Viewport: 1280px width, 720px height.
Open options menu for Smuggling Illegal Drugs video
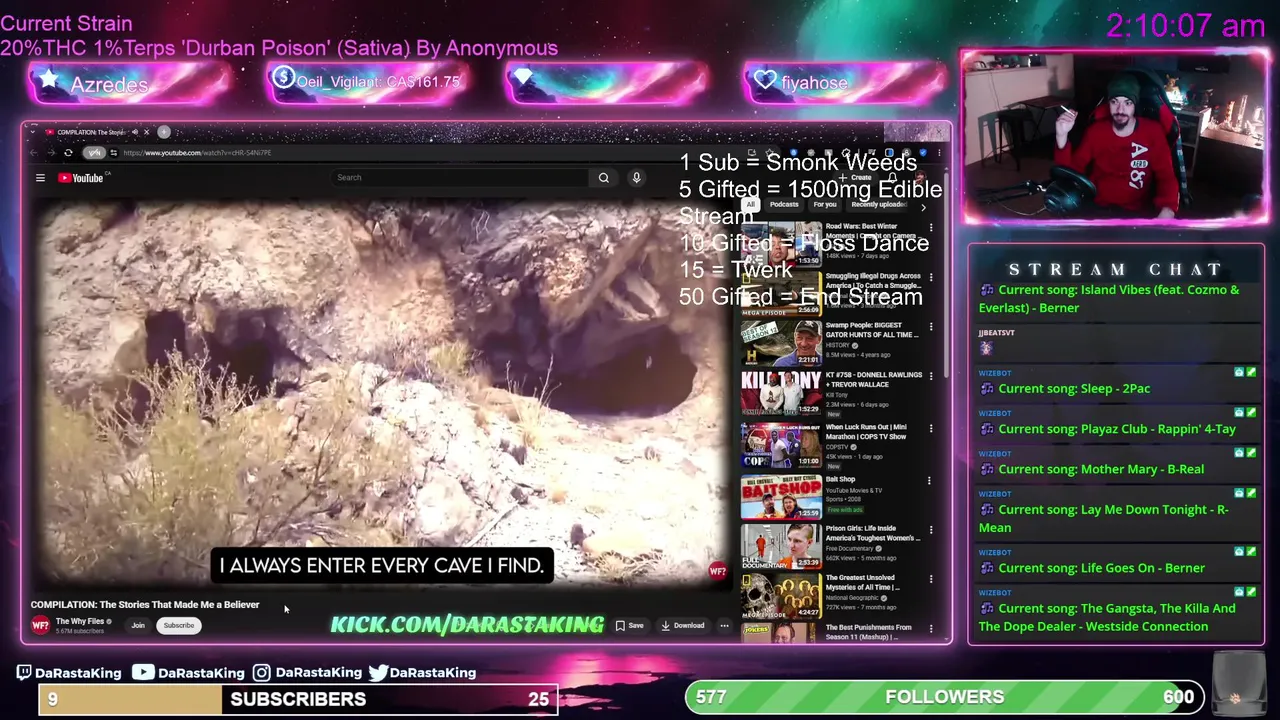(931, 277)
